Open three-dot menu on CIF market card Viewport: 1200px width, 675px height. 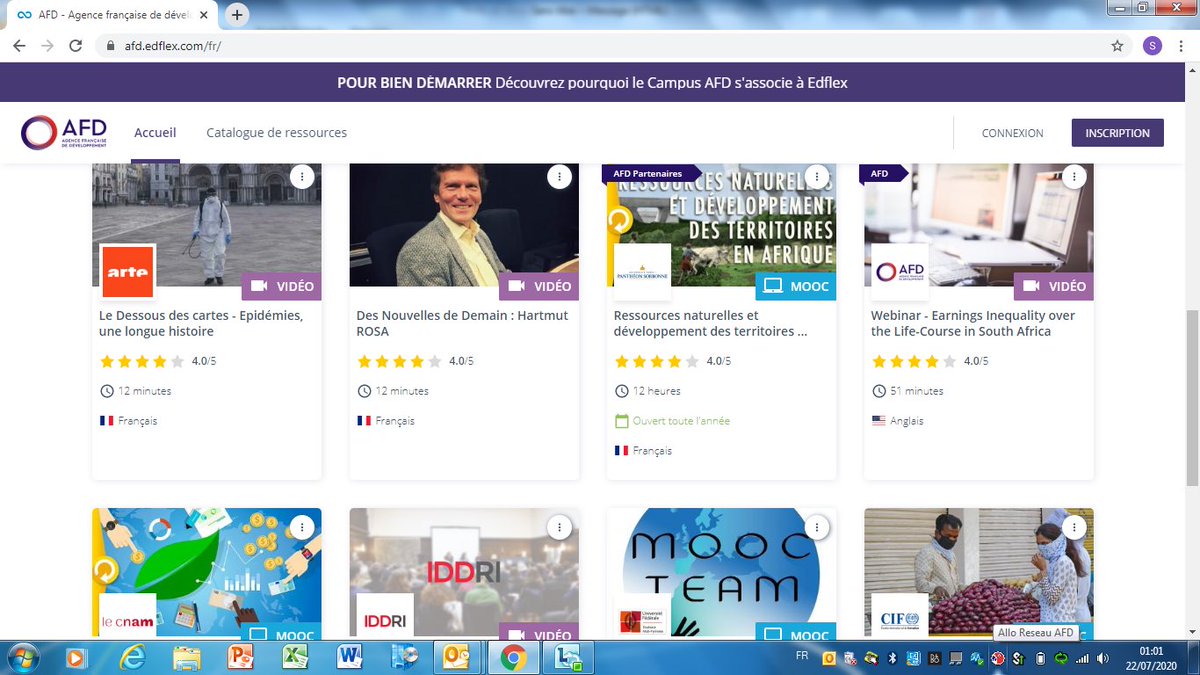[x=1074, y=527]
